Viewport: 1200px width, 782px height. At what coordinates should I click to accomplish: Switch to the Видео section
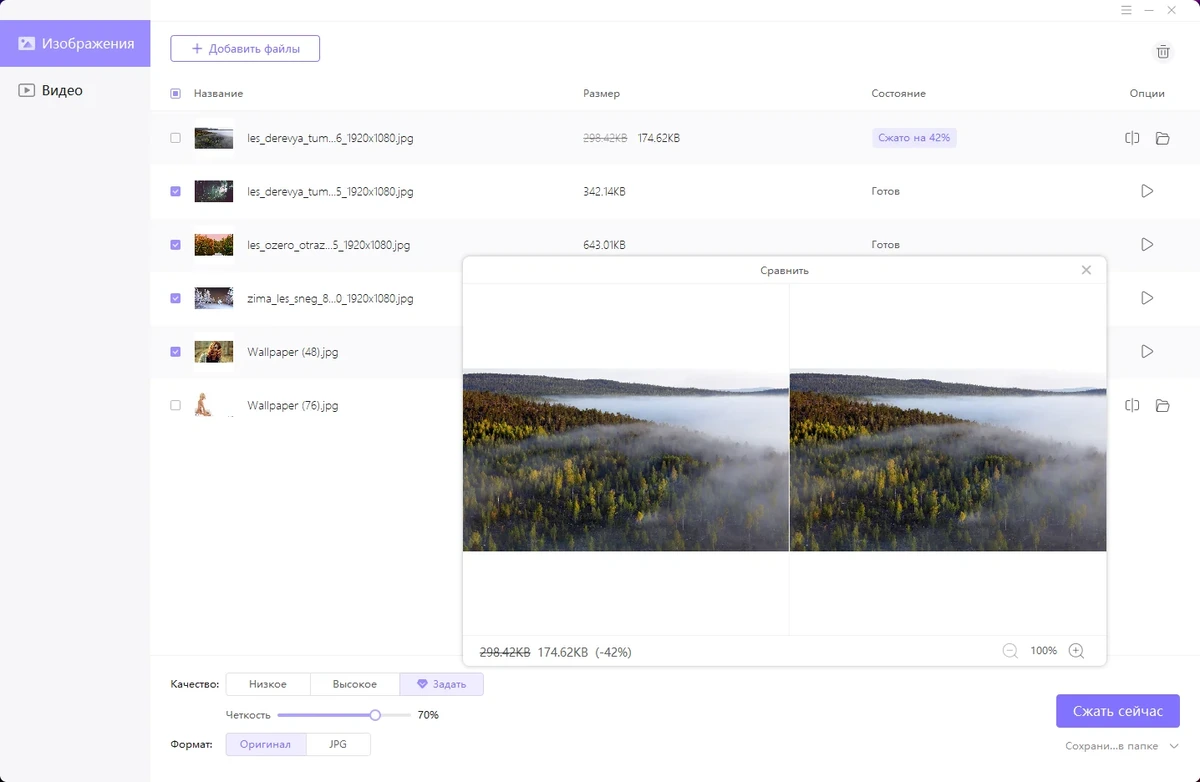(x=75, y=90)
